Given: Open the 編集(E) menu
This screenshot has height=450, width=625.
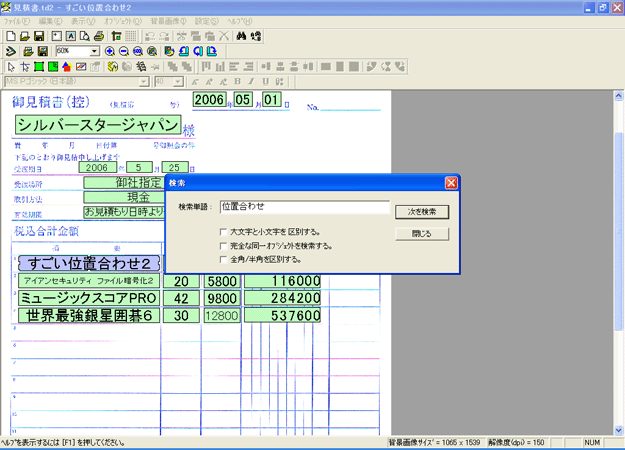Looking at the screenshot, I should 50,21.
